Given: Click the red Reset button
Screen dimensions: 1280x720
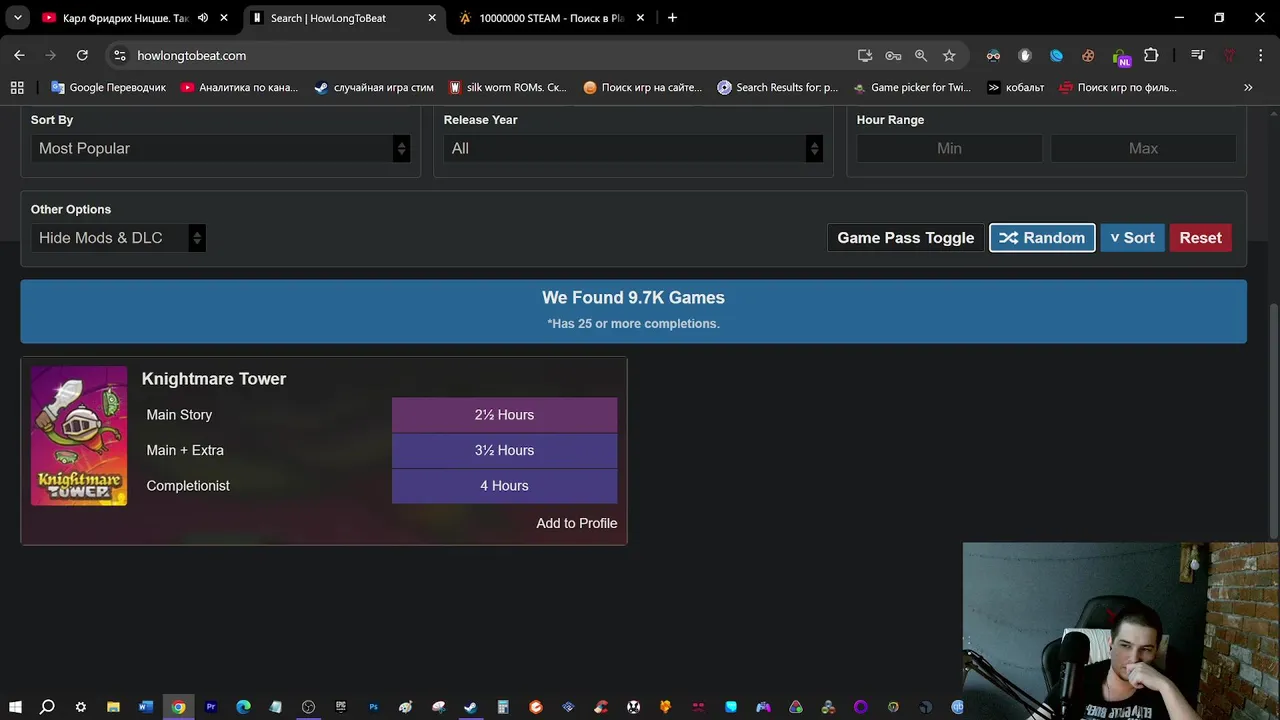Looking at the screenshot, I should coord(1200,238).
